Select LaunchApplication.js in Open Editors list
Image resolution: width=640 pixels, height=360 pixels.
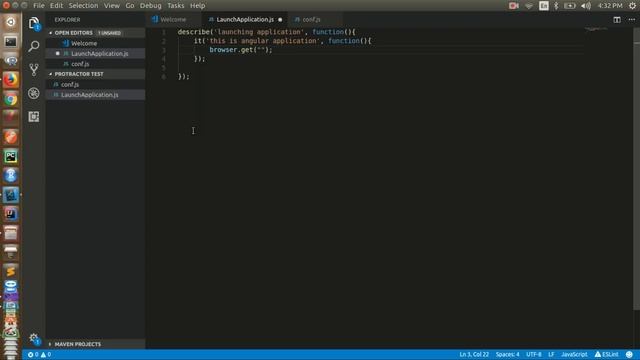[x=100, y=53]
